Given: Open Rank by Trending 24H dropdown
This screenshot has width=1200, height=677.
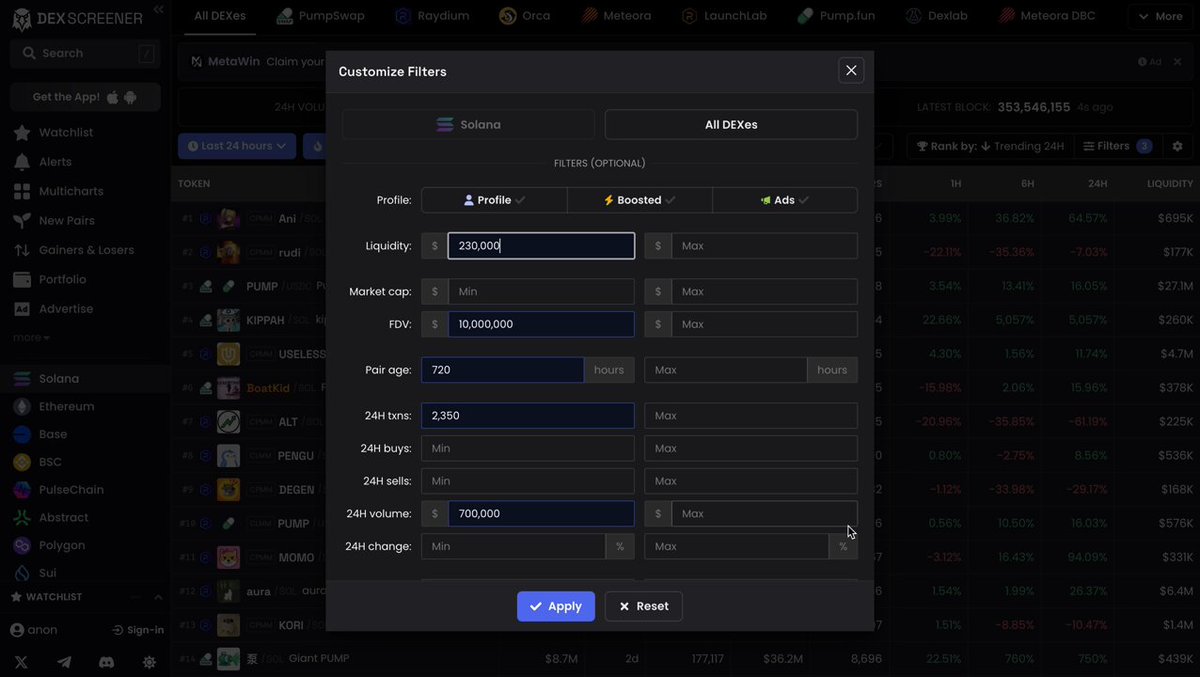Looking at the screenshot, I should [990, 146].
